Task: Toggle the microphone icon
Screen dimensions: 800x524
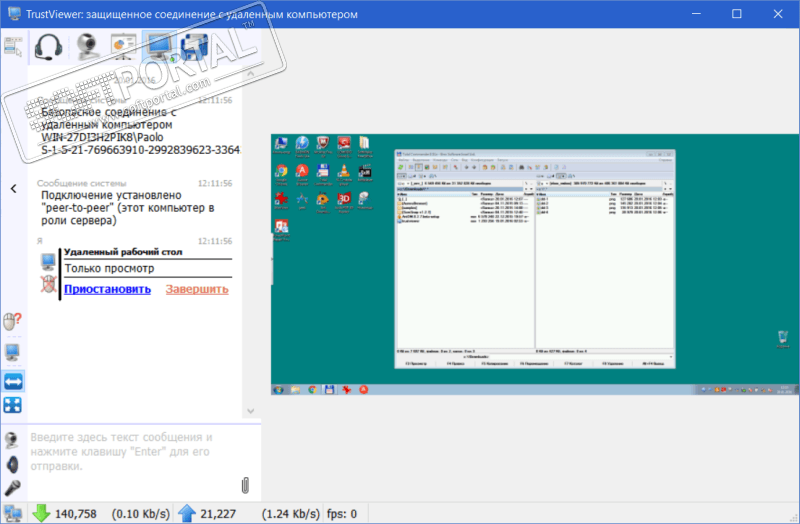Action: [x=12, y=488]
